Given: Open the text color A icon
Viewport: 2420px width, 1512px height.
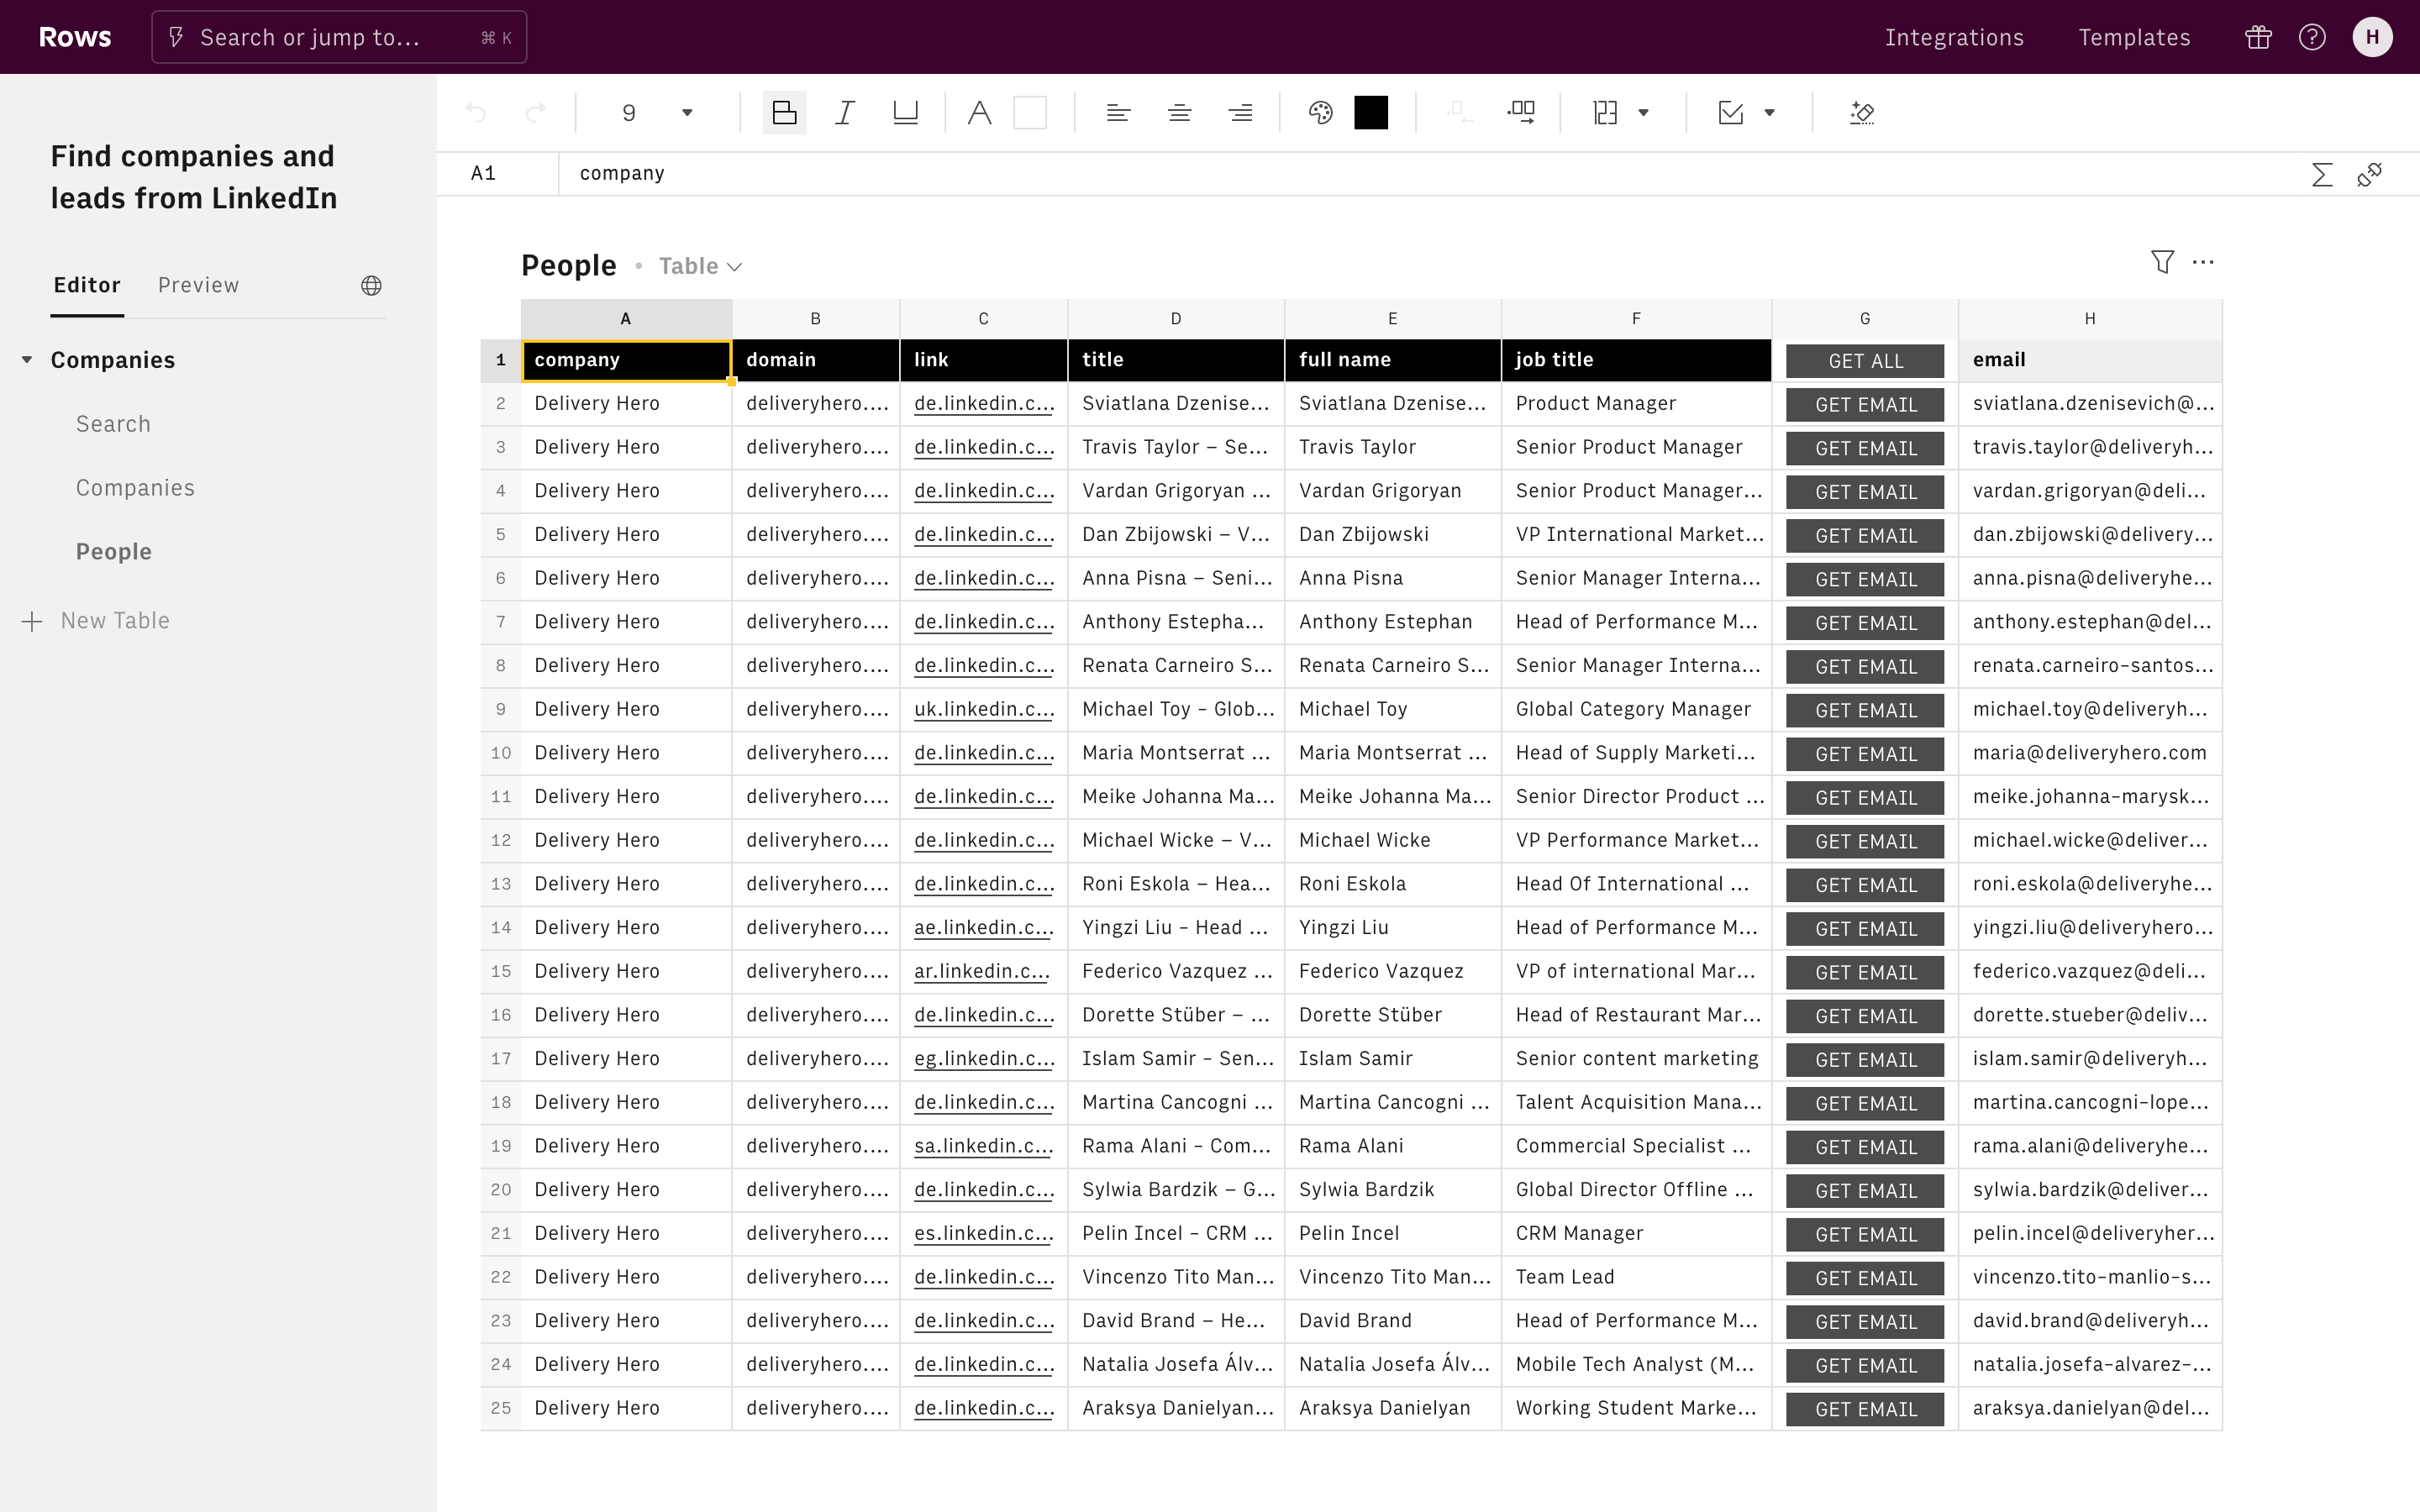Looking at the screenshot, I should click(979, 113).
